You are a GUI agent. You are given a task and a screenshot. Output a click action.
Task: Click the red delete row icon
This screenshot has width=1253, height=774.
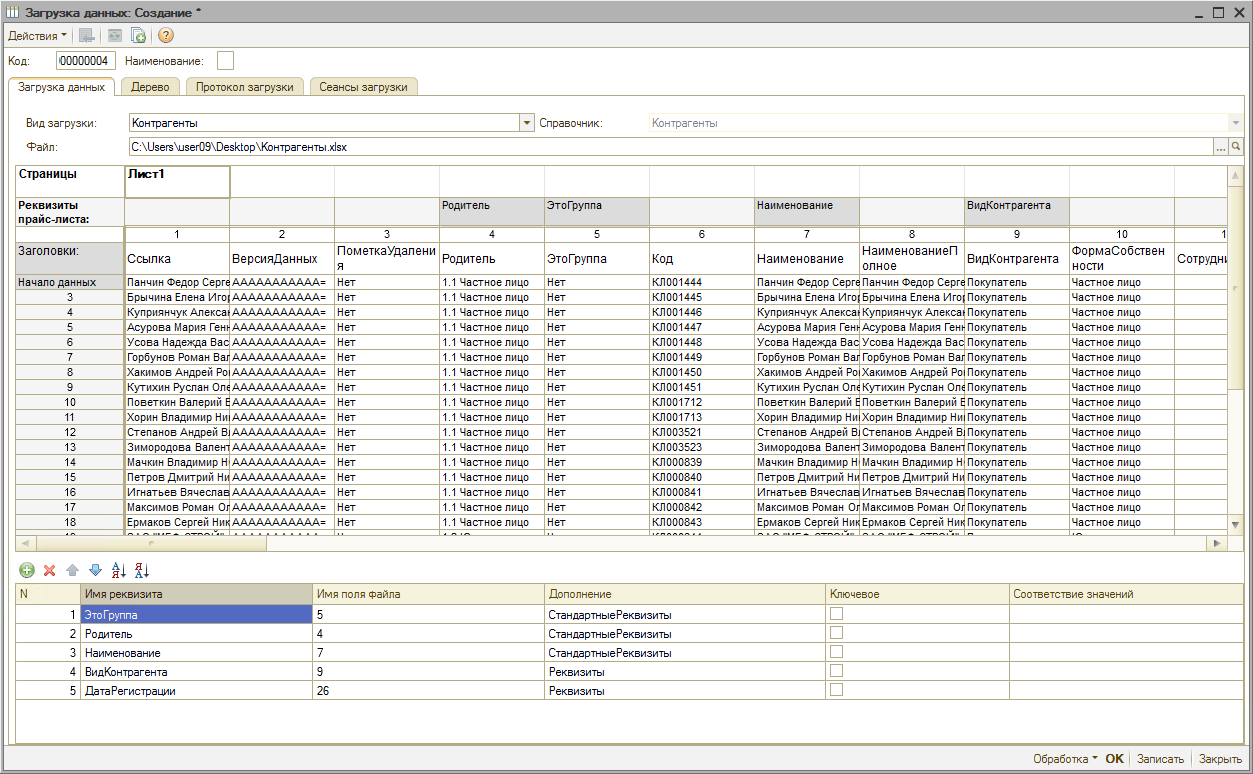[x=49, y=570]
